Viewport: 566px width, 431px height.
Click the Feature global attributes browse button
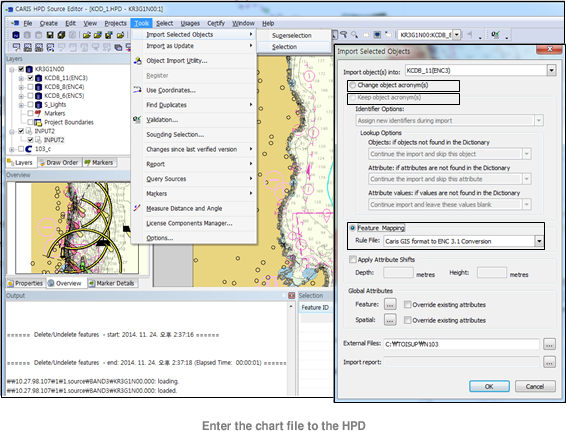[x=390, y=305]
